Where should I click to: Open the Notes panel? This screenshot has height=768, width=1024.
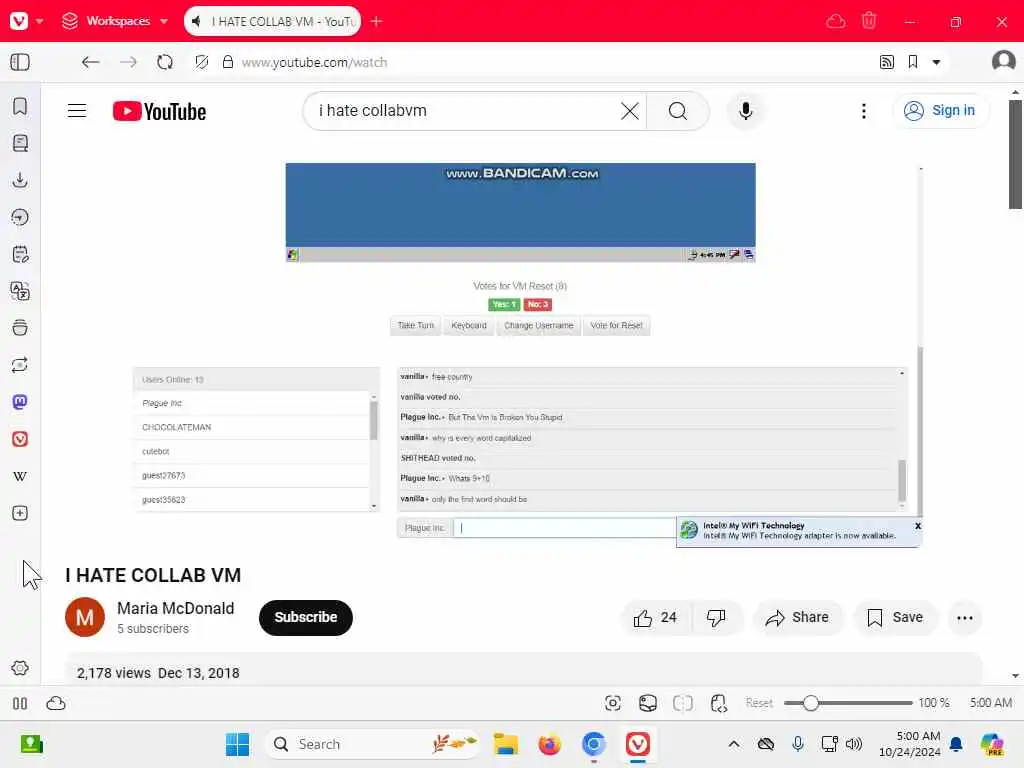click(20, 254)
